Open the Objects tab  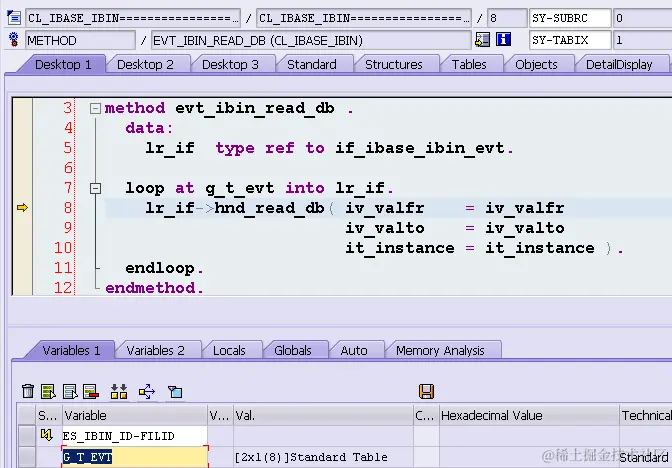click(x=536, y=65)
